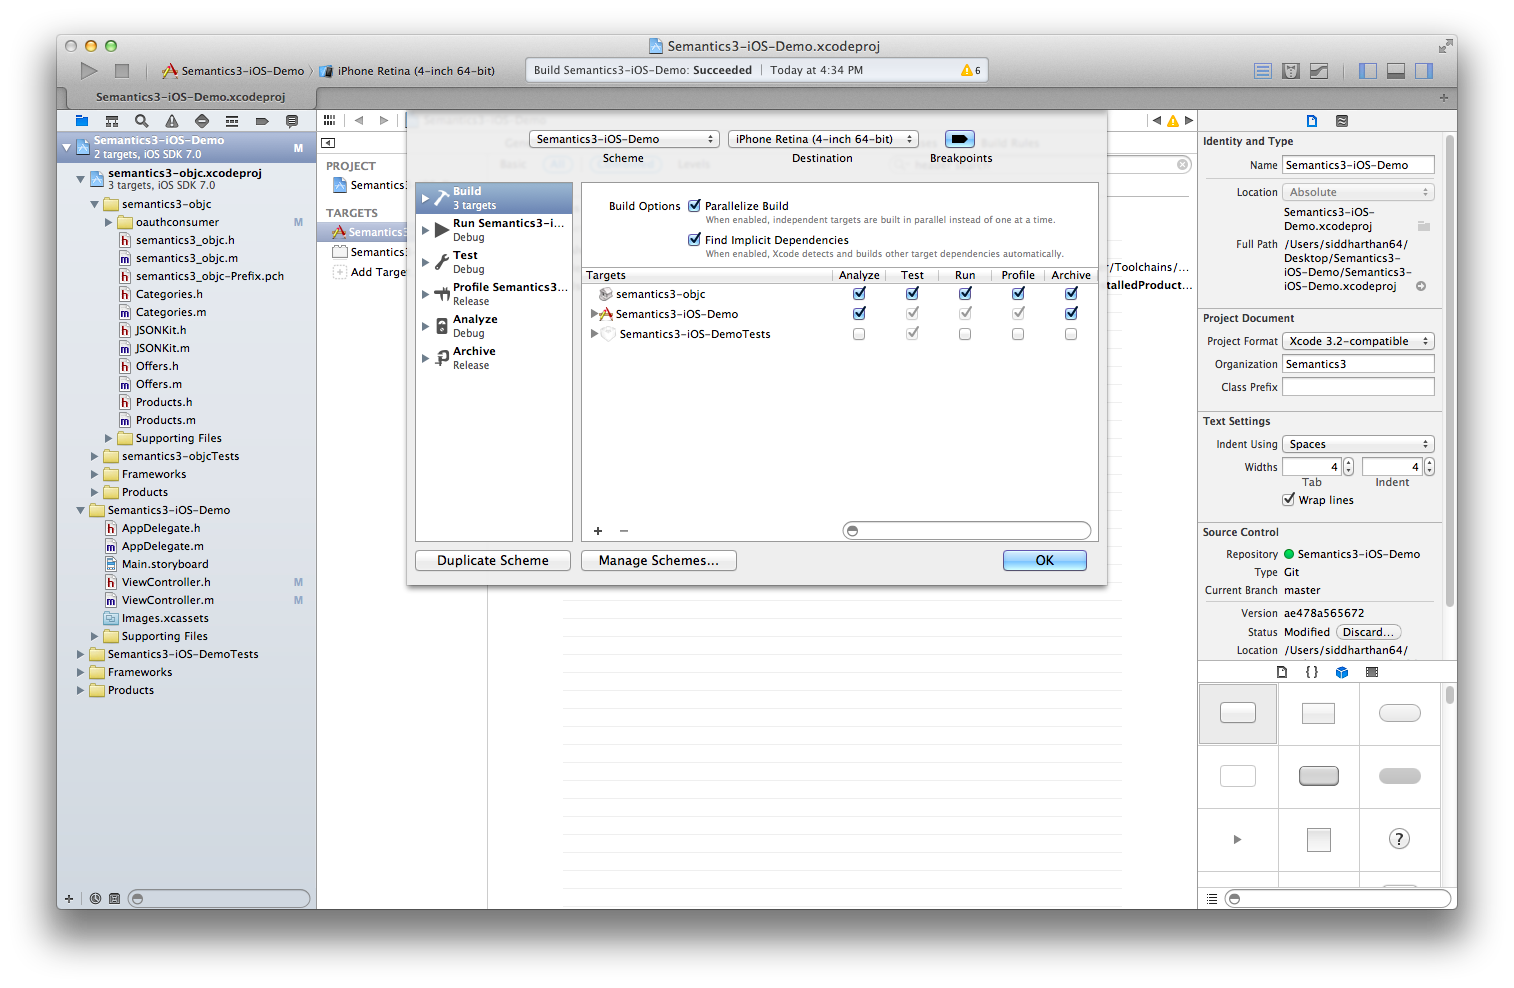Select the Build action in scheme list

[x=494, y=198]
